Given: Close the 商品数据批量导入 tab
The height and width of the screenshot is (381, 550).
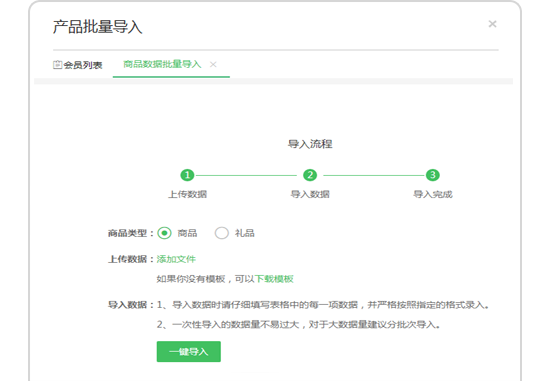Looking at the screenshot, I should tap(213, 65).
